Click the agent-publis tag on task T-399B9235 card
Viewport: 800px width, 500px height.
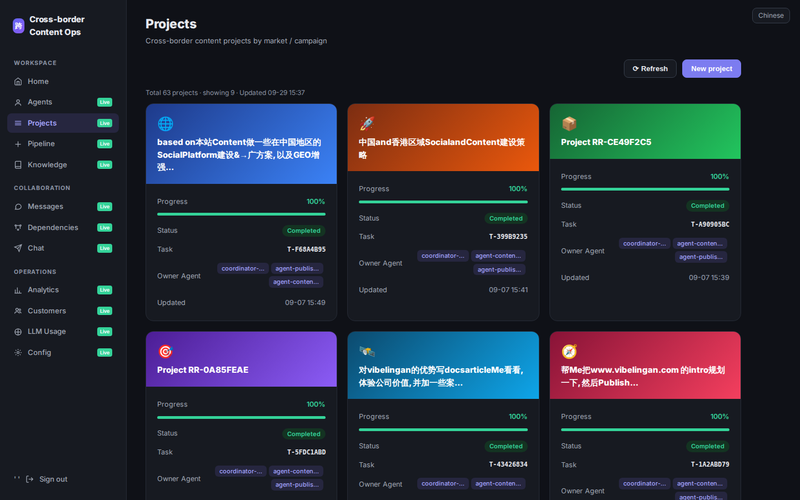(x=499, y=270)
